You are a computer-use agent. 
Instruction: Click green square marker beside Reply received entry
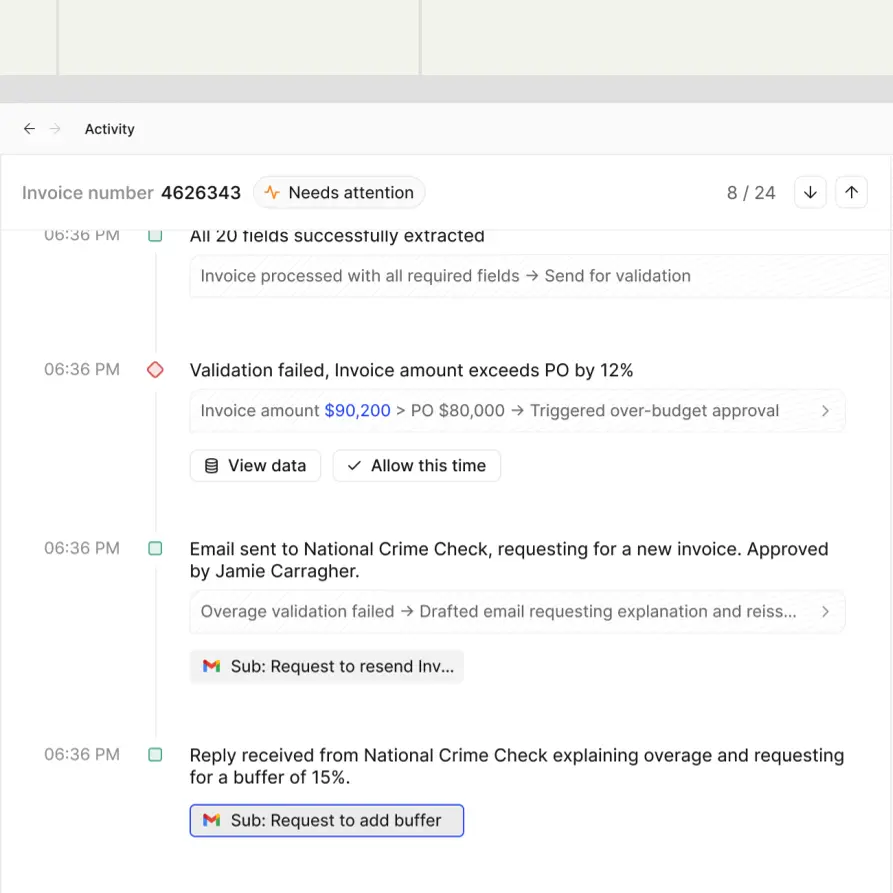pos(155,755)
